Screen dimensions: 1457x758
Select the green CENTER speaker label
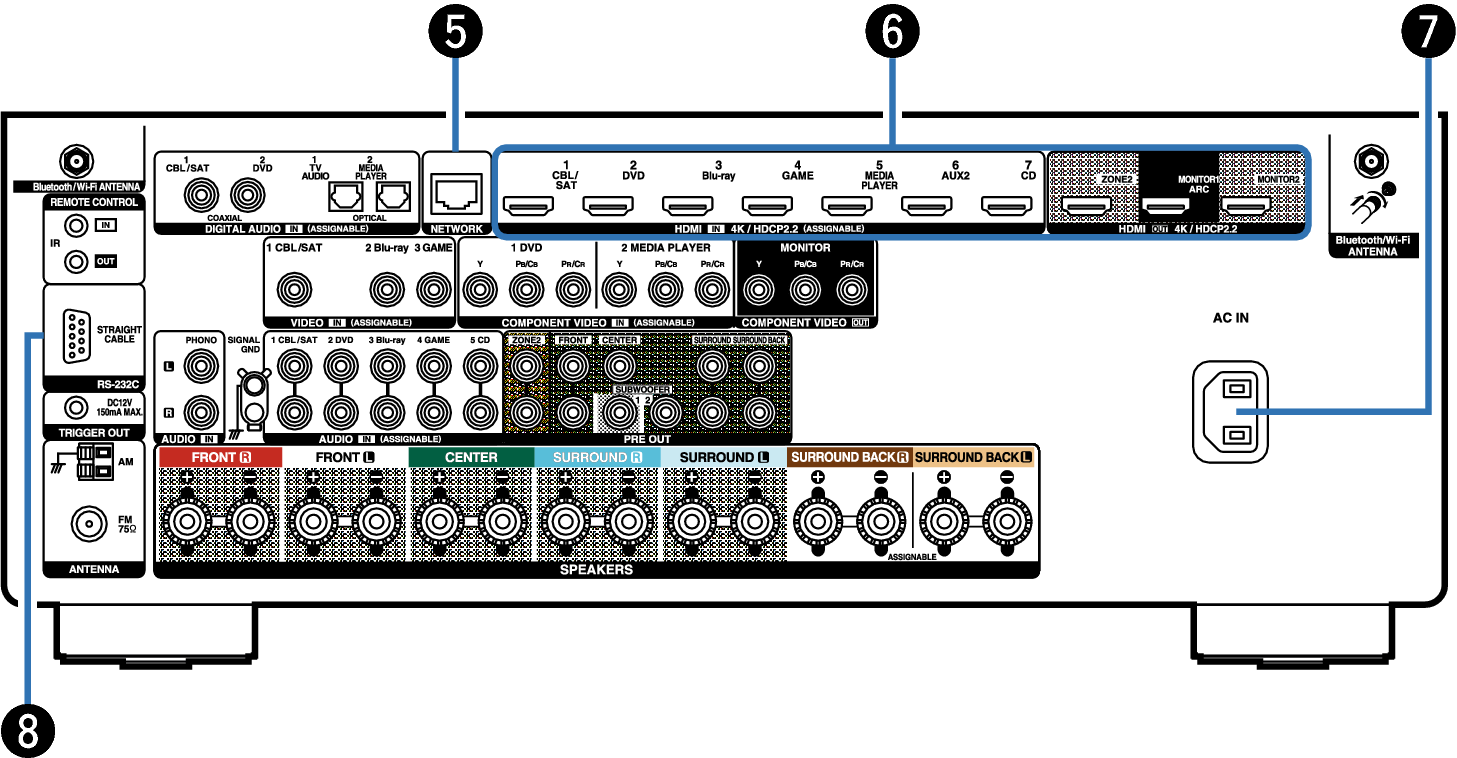(x=471, y=457)
